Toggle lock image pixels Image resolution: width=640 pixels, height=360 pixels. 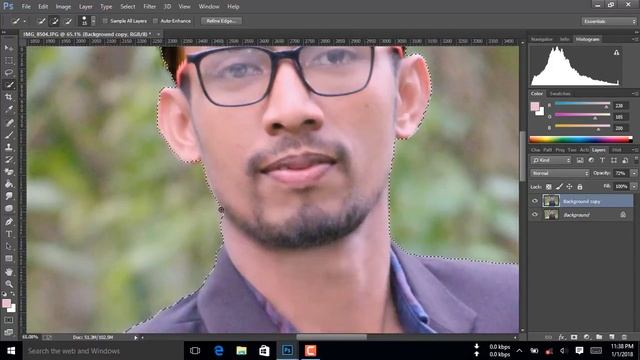[x=559, y=187]
